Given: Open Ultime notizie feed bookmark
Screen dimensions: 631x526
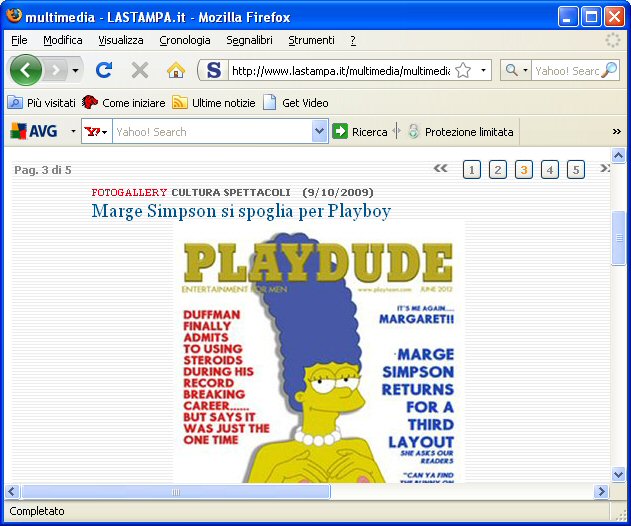Looking at the screenshot, I should click(x=214, y=103).
